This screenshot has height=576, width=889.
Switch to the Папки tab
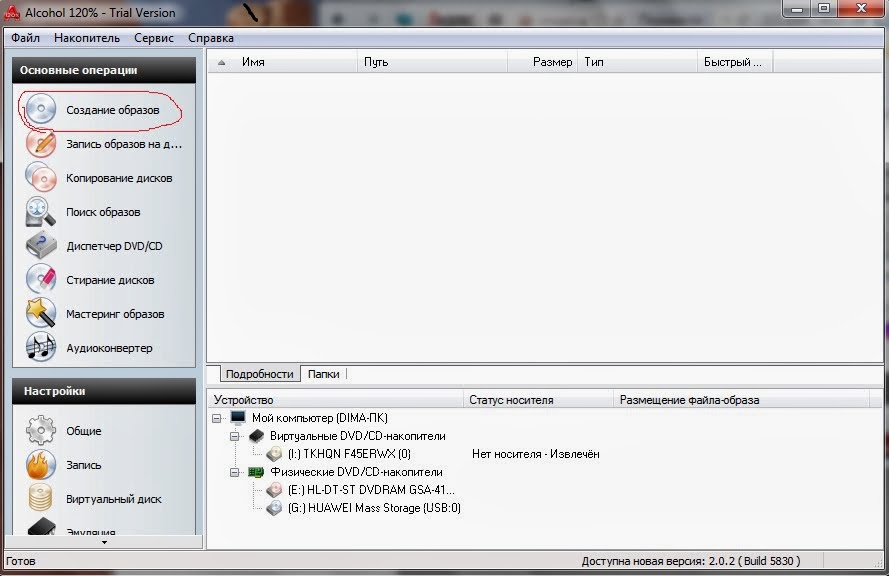pyautogui.click(x=324, y=374)
